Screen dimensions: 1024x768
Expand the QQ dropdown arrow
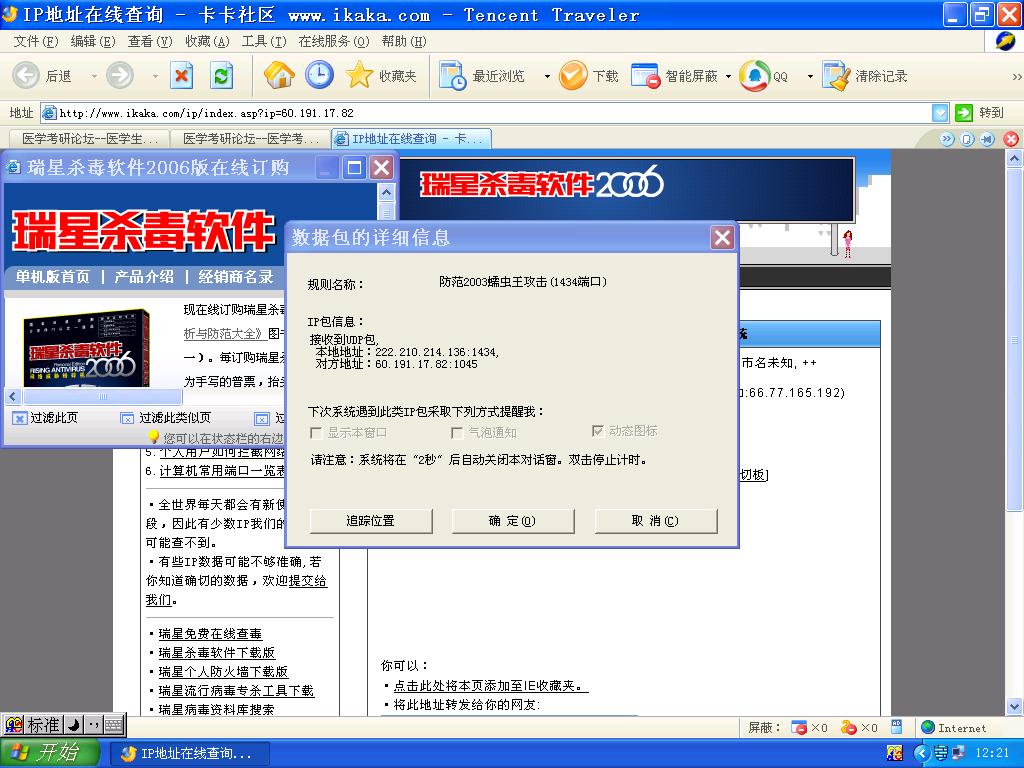point(810,76)
